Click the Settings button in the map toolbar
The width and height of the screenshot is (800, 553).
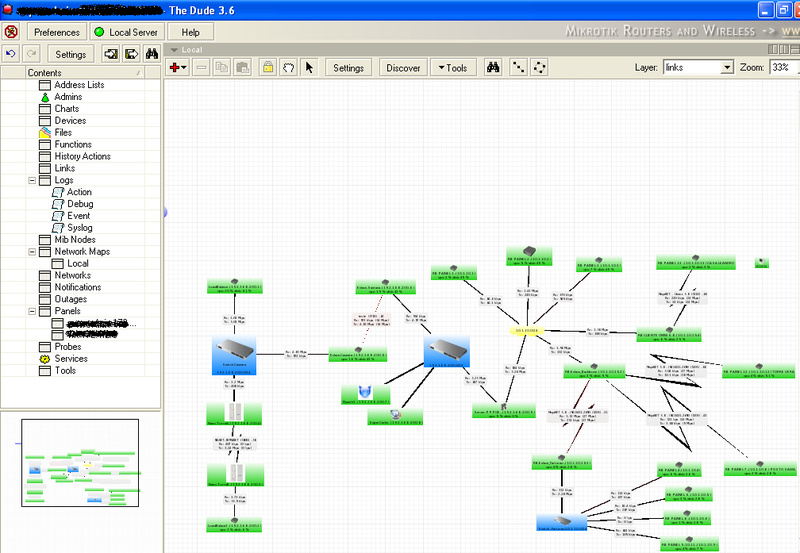click(x=348, y=67)
